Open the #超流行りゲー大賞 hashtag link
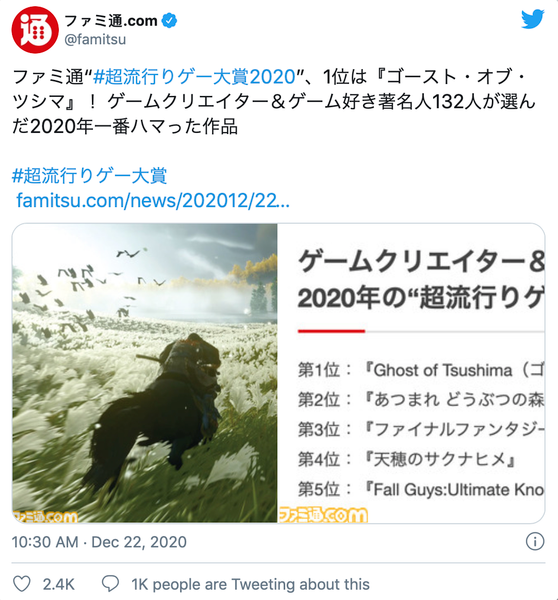Screen dimensions: 558x600 pos(90,176)
